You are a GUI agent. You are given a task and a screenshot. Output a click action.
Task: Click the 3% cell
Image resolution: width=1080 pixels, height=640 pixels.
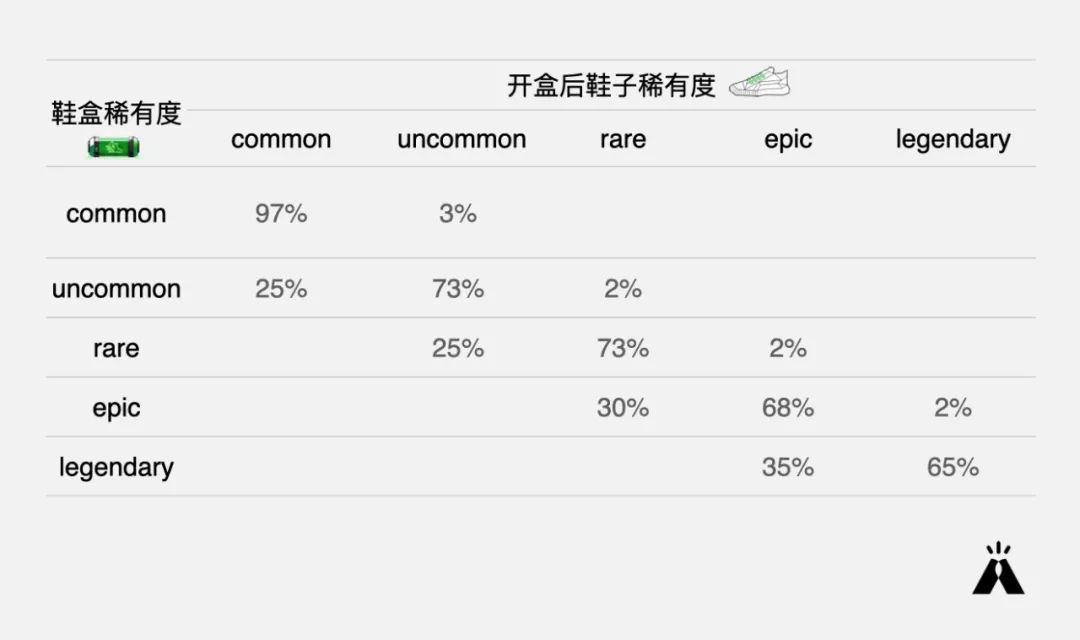[x=458, y=214]
